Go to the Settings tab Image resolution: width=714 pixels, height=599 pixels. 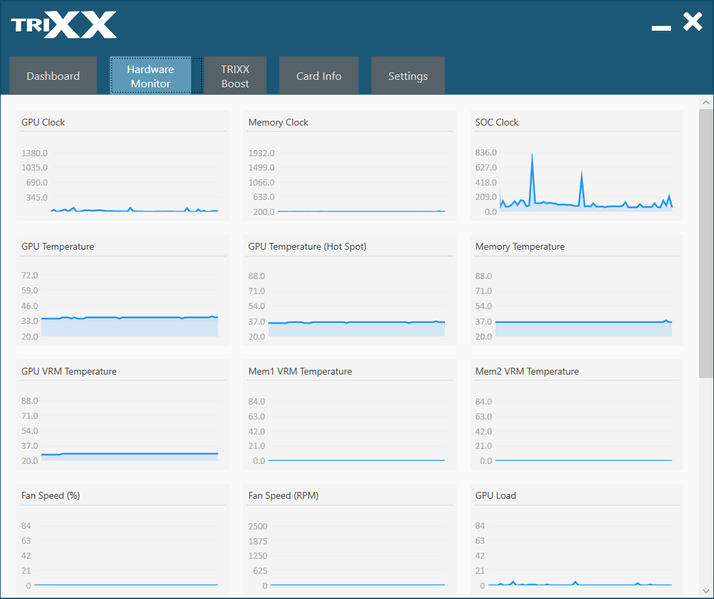[408, 76]
